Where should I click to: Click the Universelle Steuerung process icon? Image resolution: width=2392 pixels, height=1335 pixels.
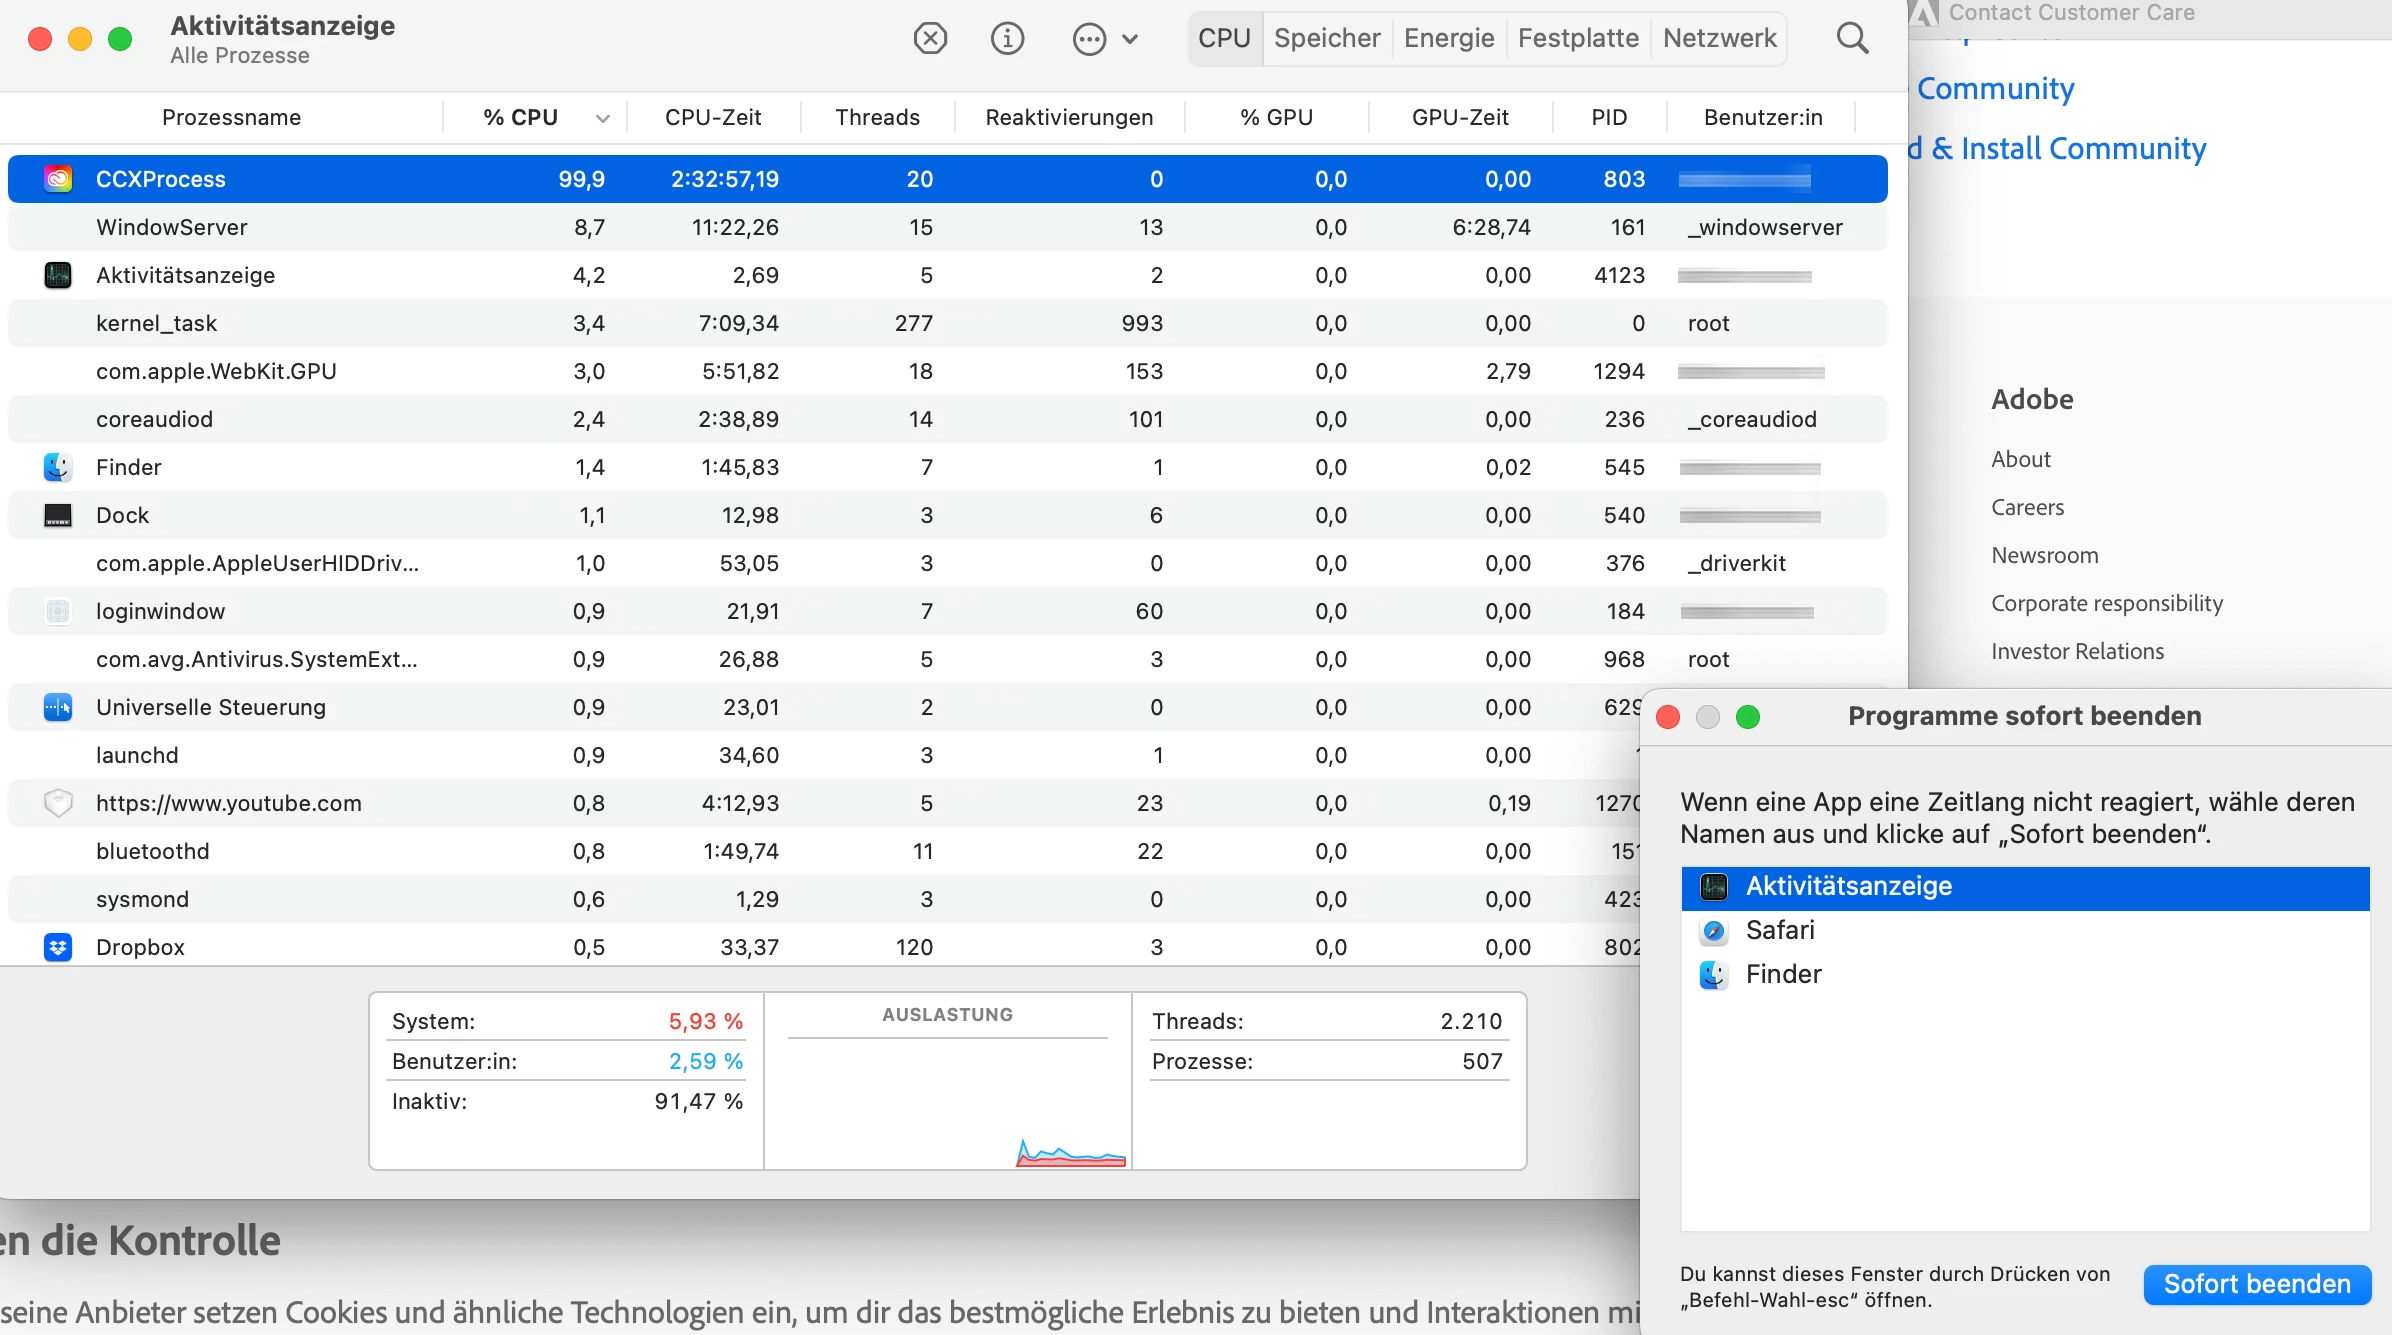58,707
